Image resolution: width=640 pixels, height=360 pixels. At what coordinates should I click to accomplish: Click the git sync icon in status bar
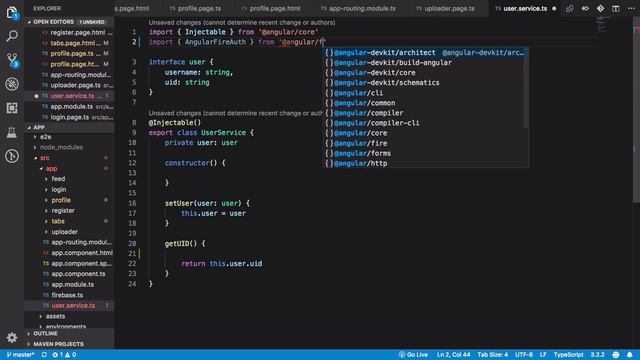pos(44,355)
